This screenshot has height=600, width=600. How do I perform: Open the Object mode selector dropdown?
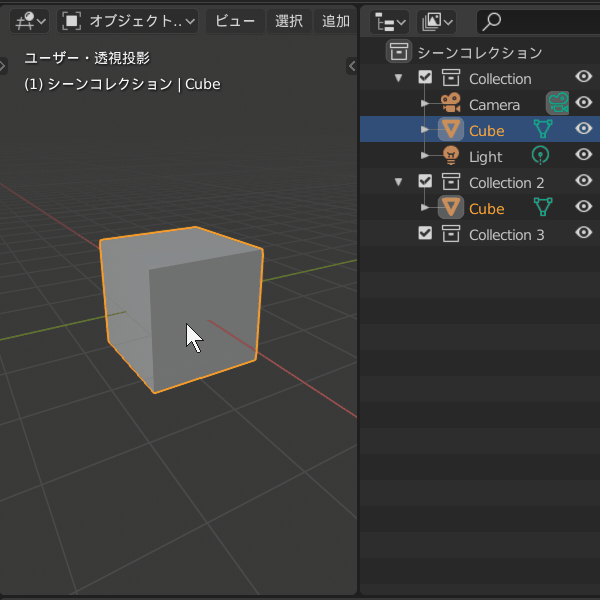[x=128, y=21]
